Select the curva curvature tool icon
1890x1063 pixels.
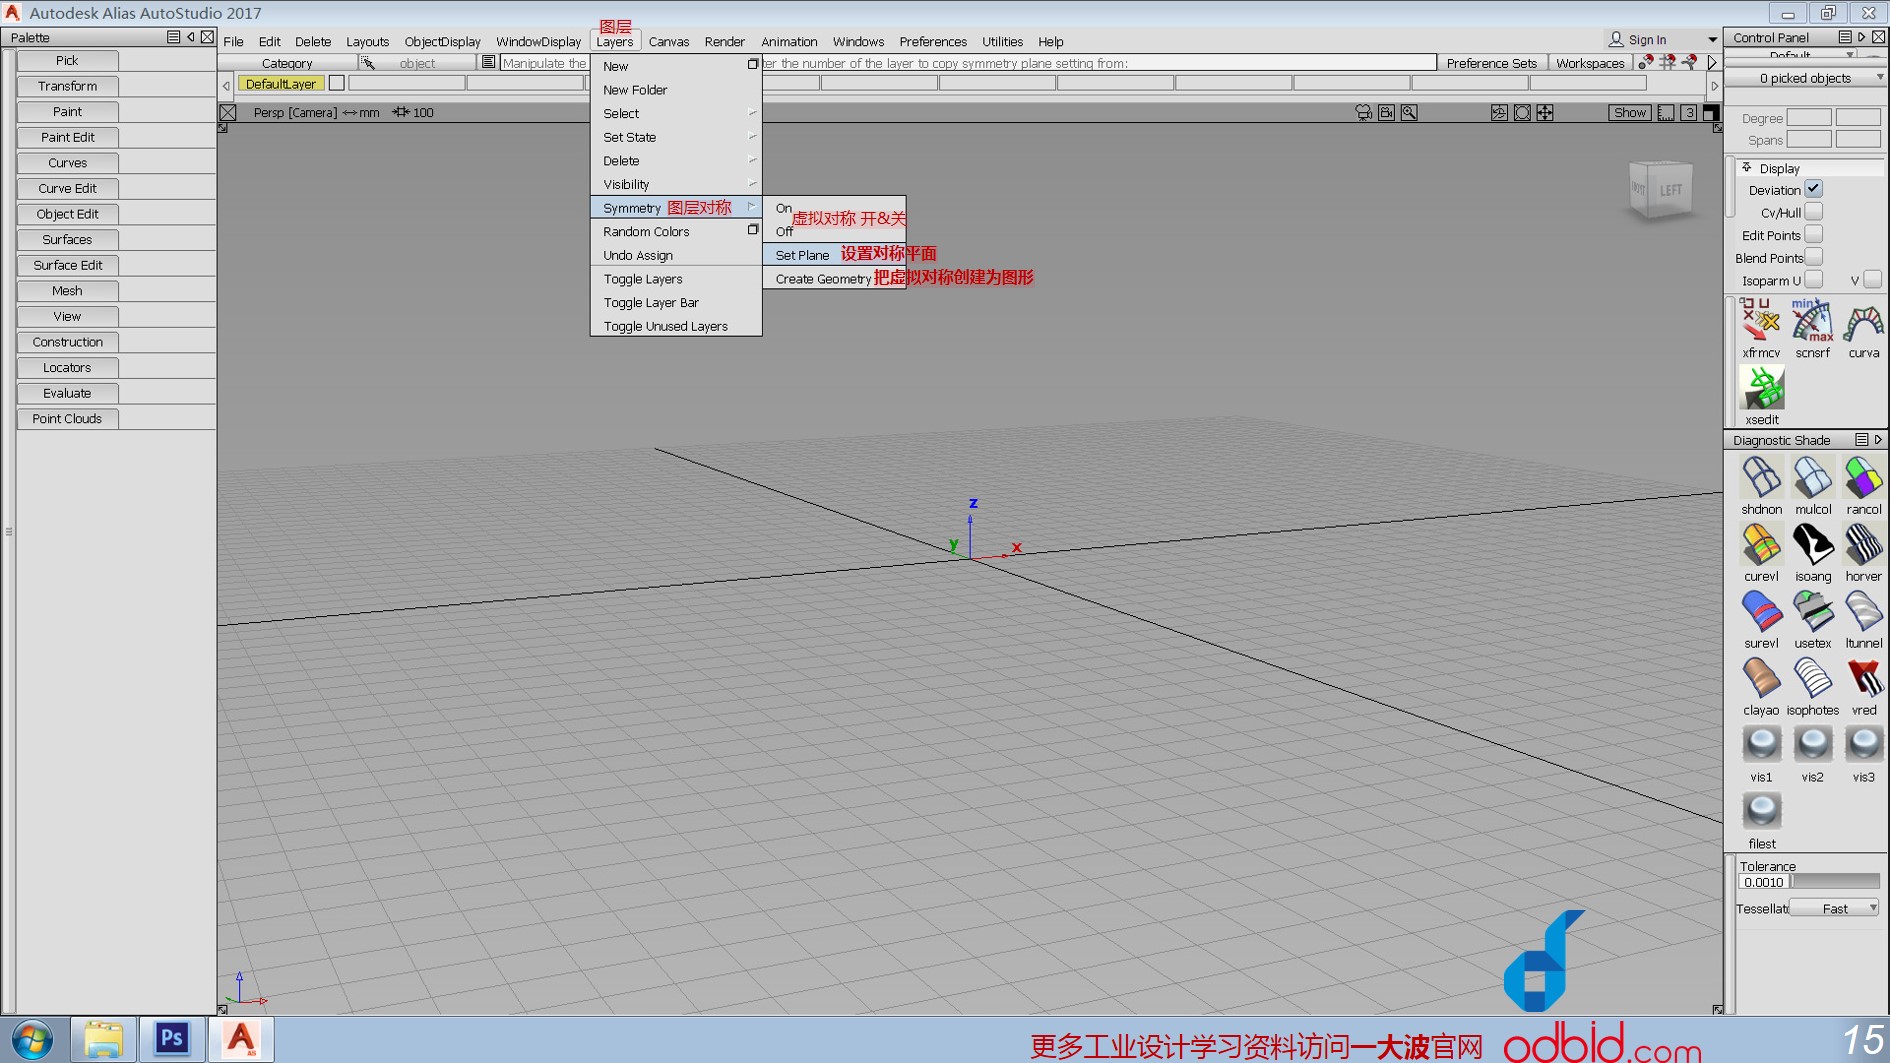(1863, 323)
